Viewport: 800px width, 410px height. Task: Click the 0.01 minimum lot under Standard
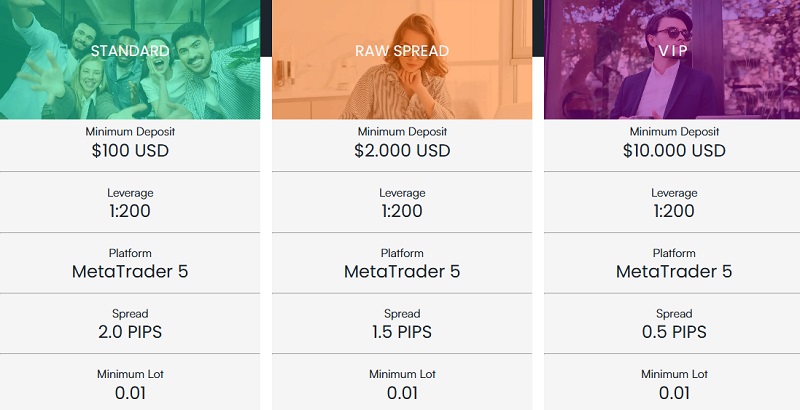coord(130,393)
